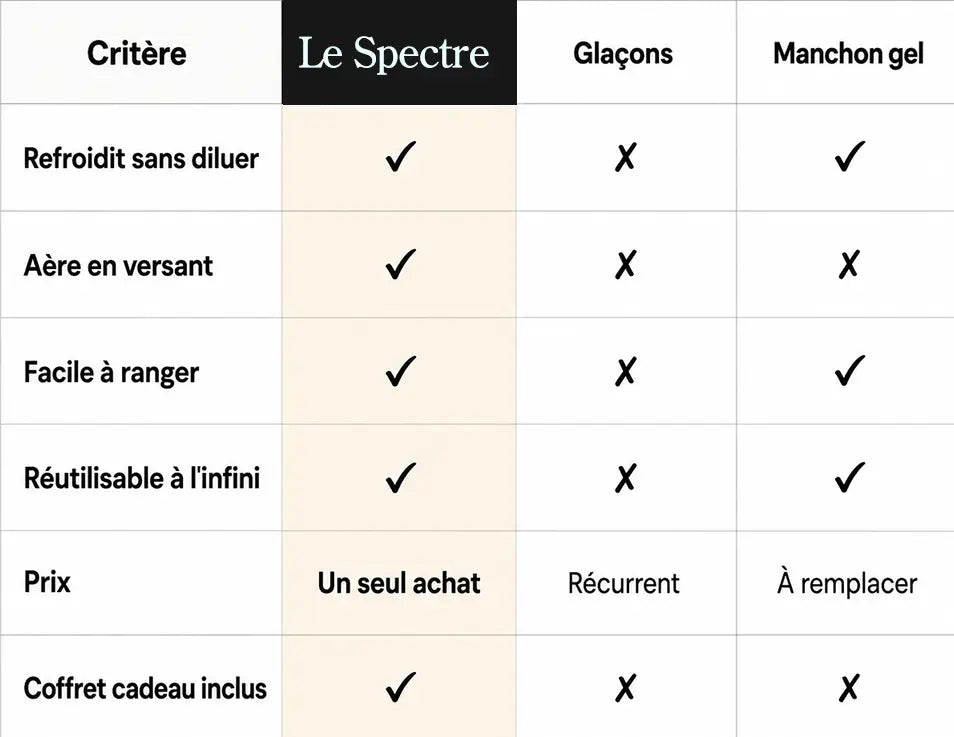Select the Glaçons column header
The height and width of the screenshot is (737, 954).
[623, 54]
